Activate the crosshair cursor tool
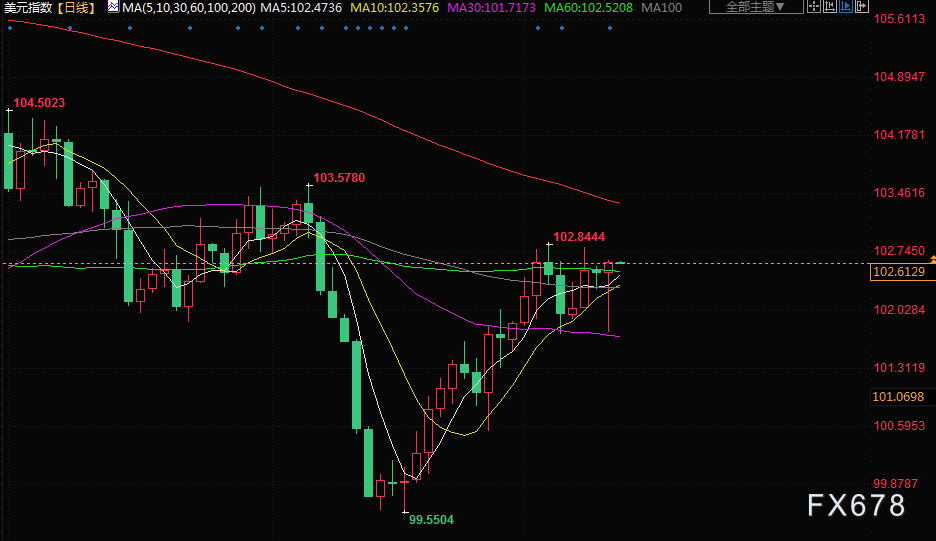This screenshot has width=936, height=541. click(x=814, y=7)
